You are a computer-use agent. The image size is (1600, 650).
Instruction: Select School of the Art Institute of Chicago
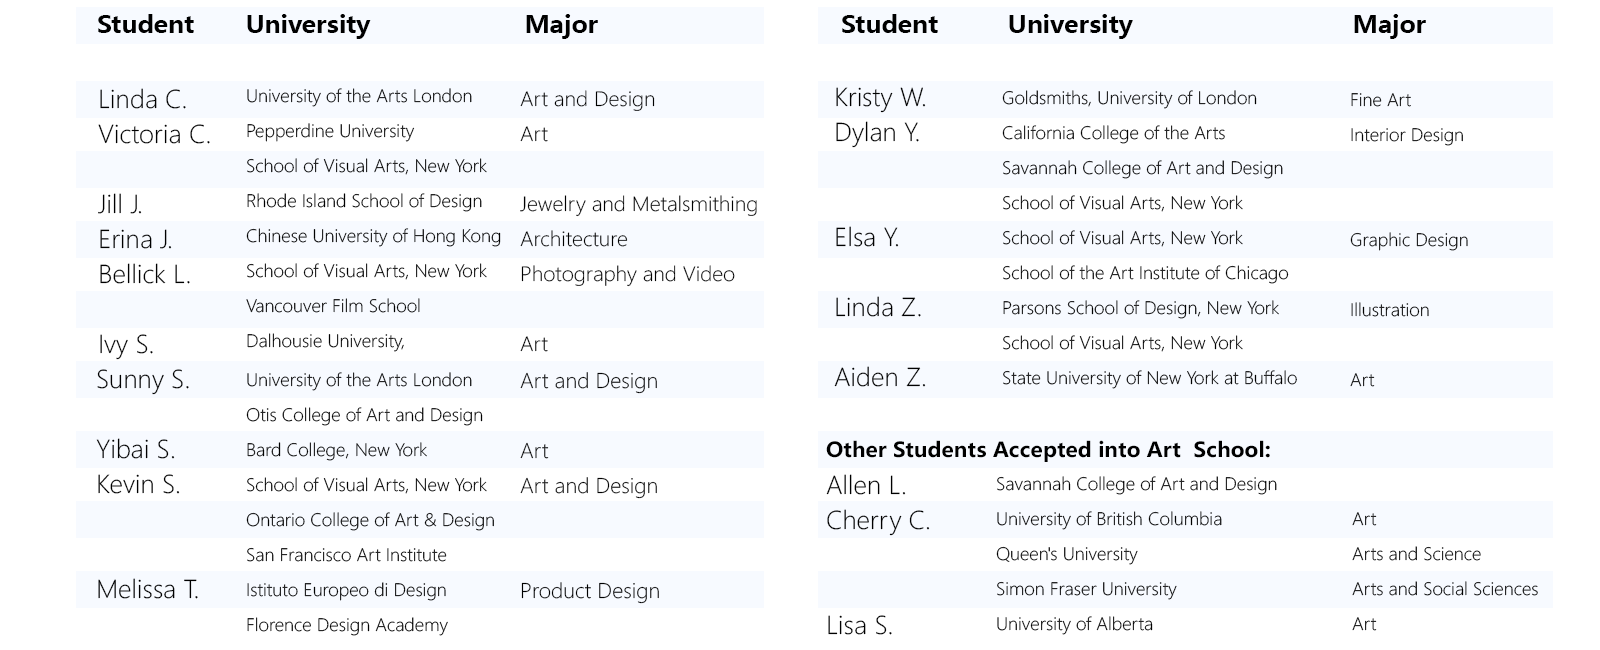[x=1145, y=273]
